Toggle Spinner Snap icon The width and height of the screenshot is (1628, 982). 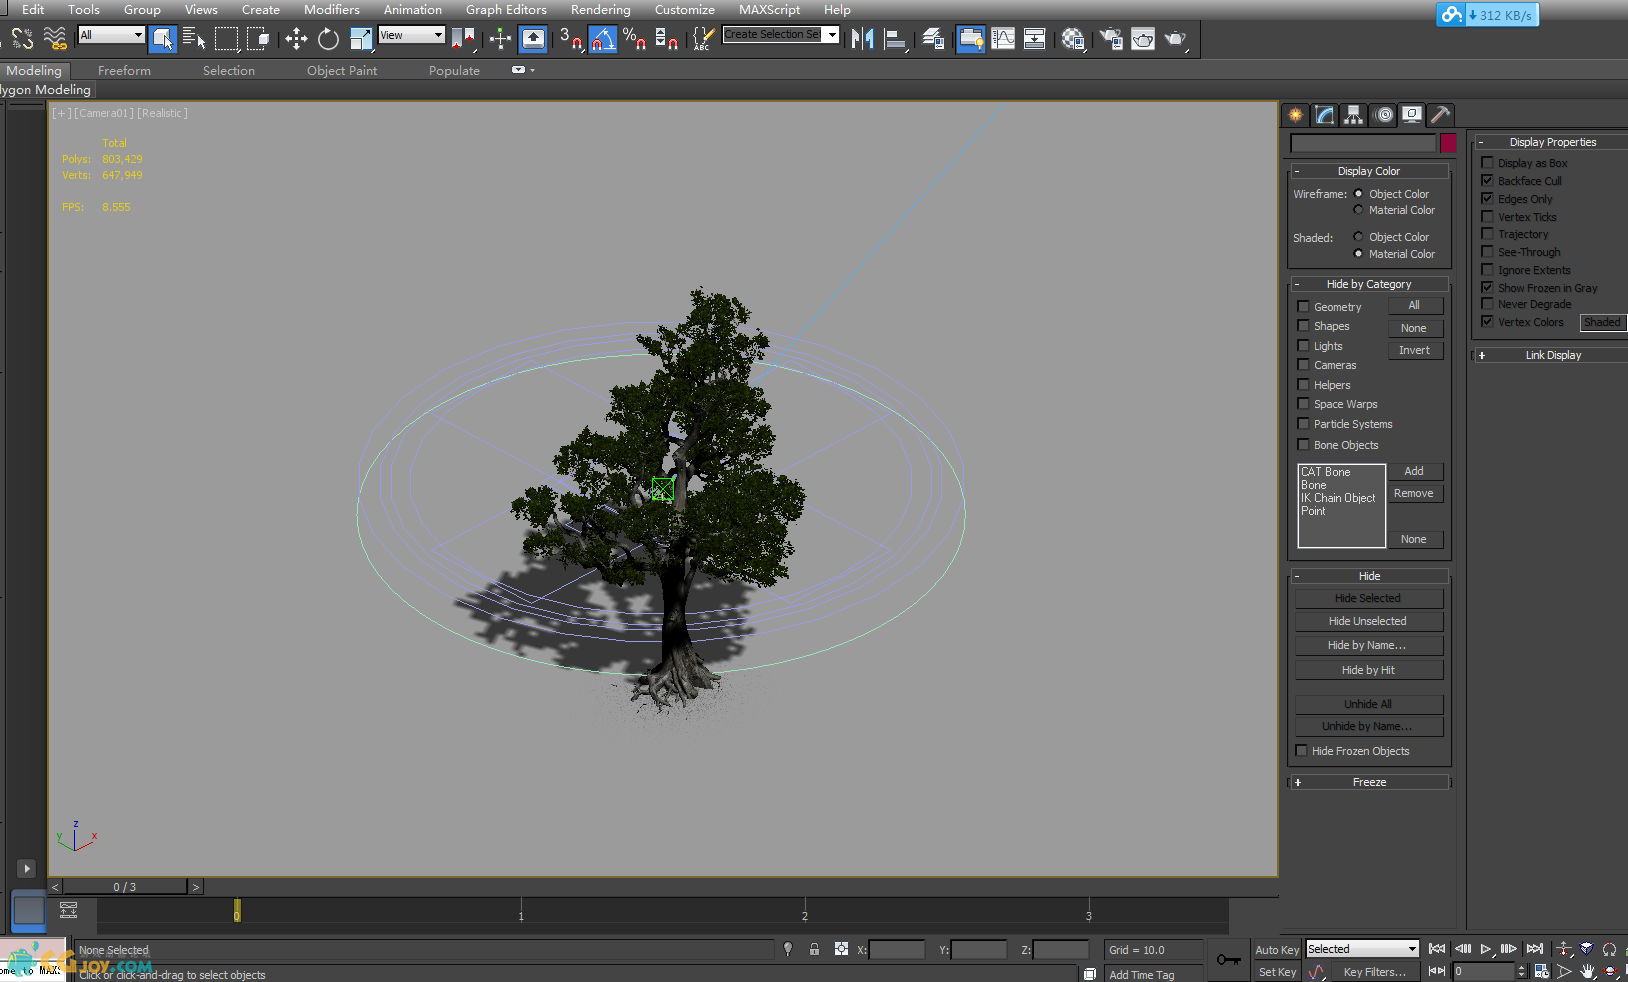666,39
